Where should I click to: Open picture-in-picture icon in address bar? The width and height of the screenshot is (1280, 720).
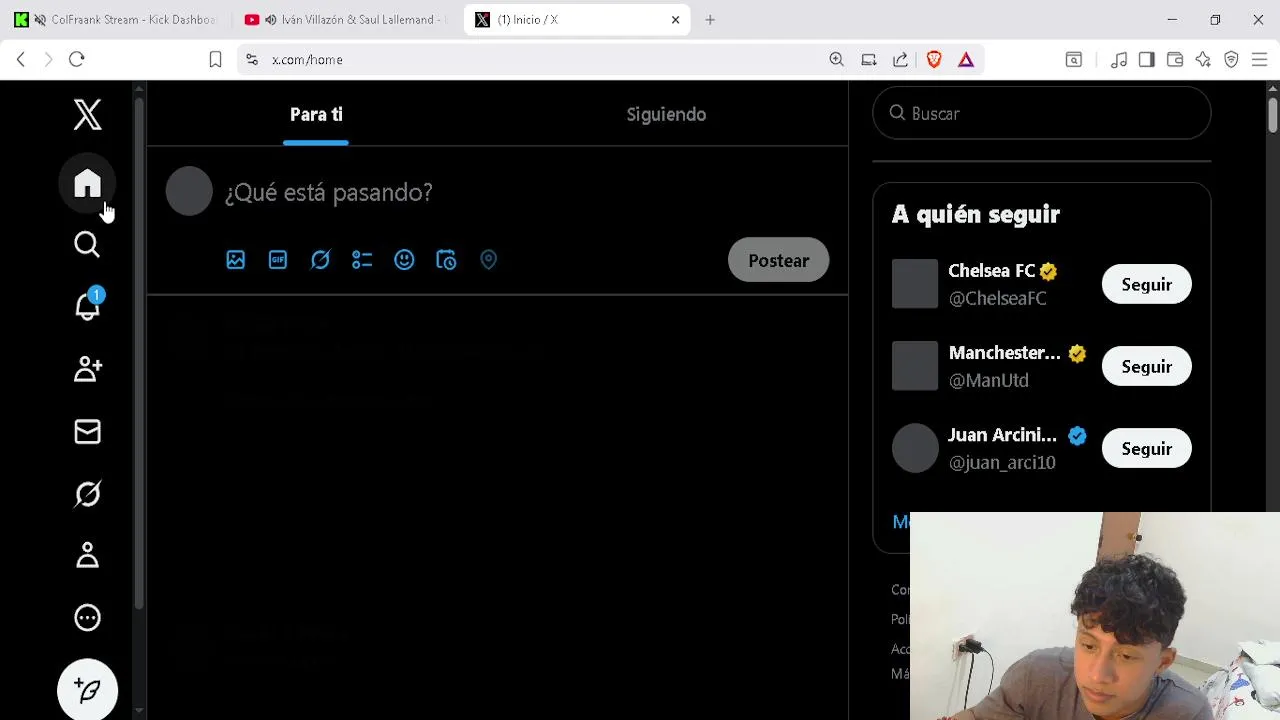tap(868, 60)
